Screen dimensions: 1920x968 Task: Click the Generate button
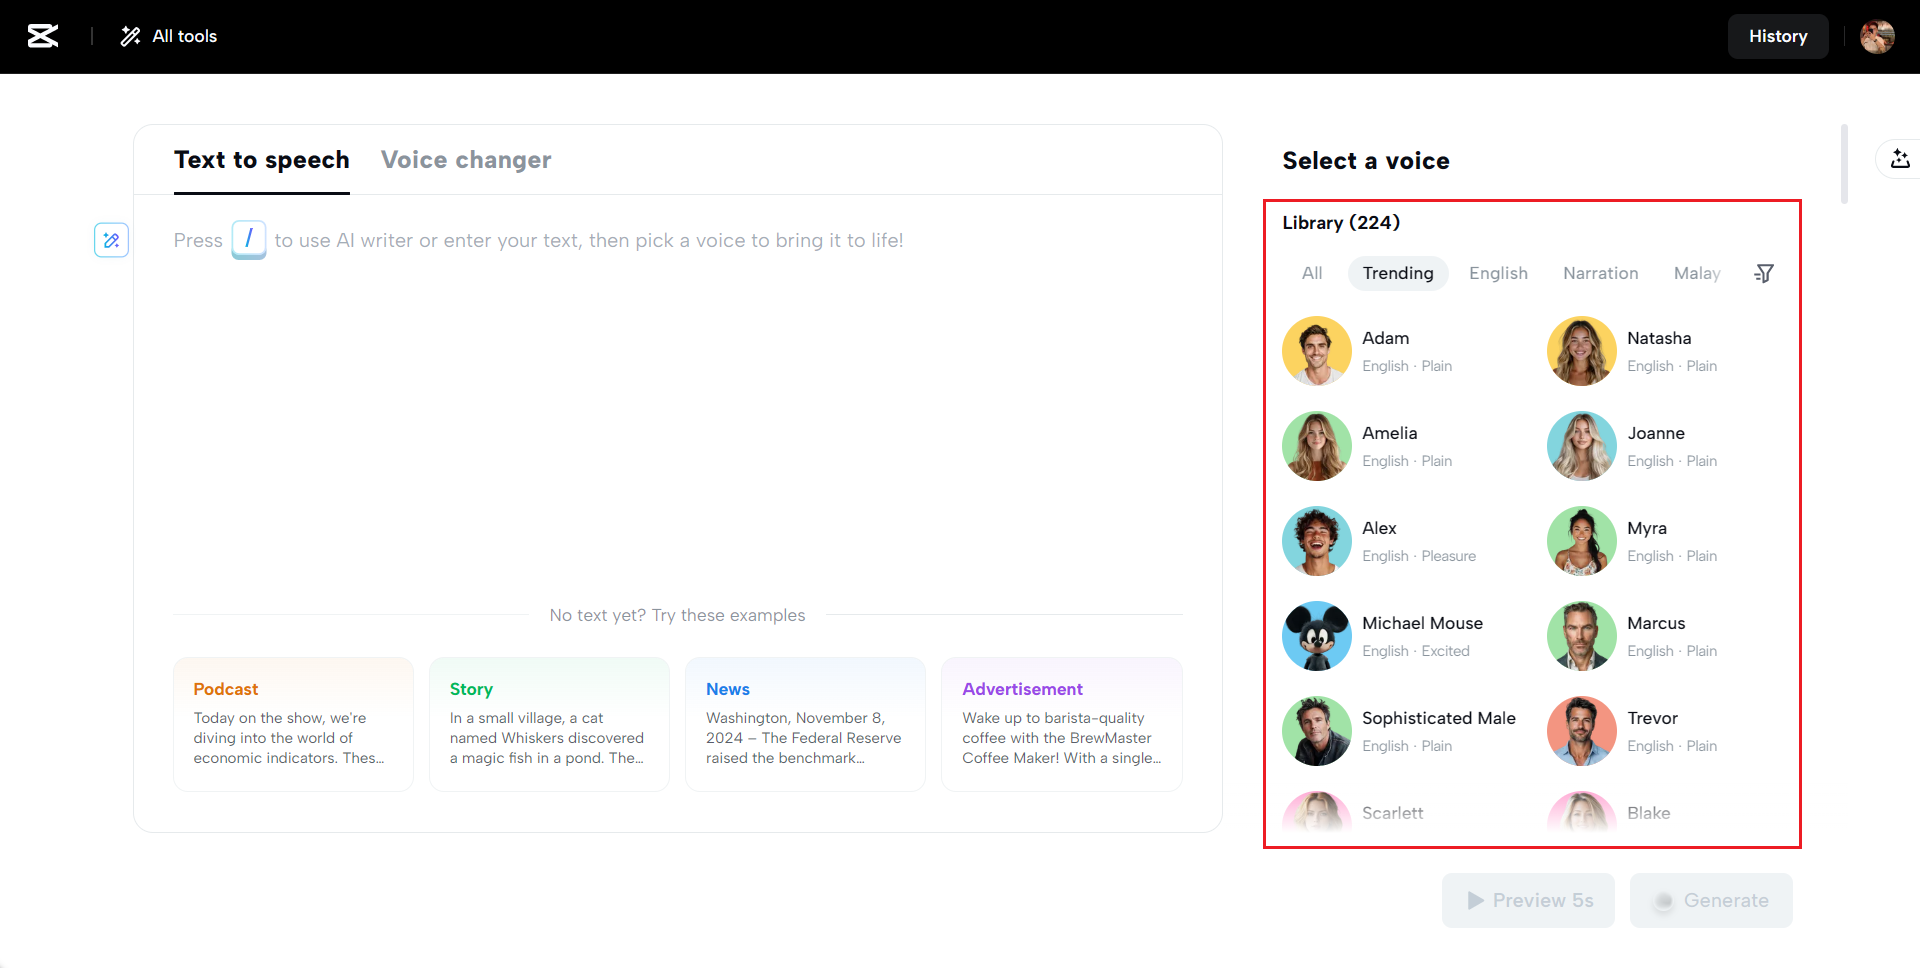[x=1711, y=900]
